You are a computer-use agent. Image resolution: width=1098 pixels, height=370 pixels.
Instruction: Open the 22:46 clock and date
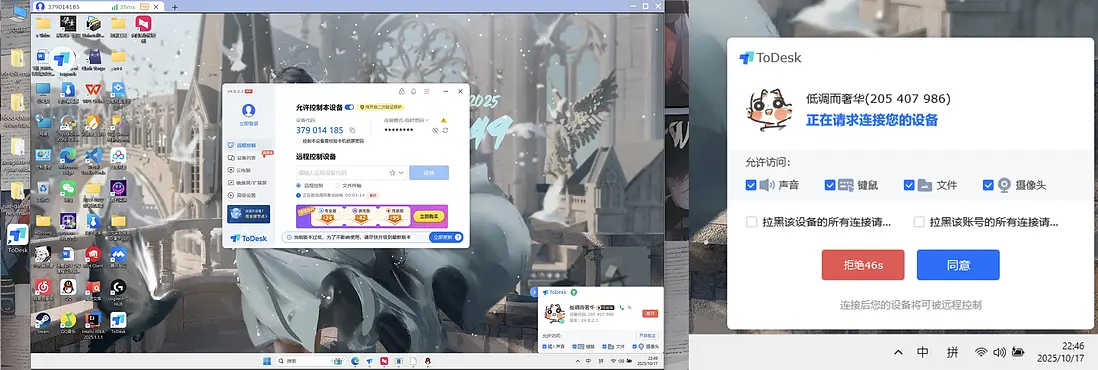[x=1061, y=352]
